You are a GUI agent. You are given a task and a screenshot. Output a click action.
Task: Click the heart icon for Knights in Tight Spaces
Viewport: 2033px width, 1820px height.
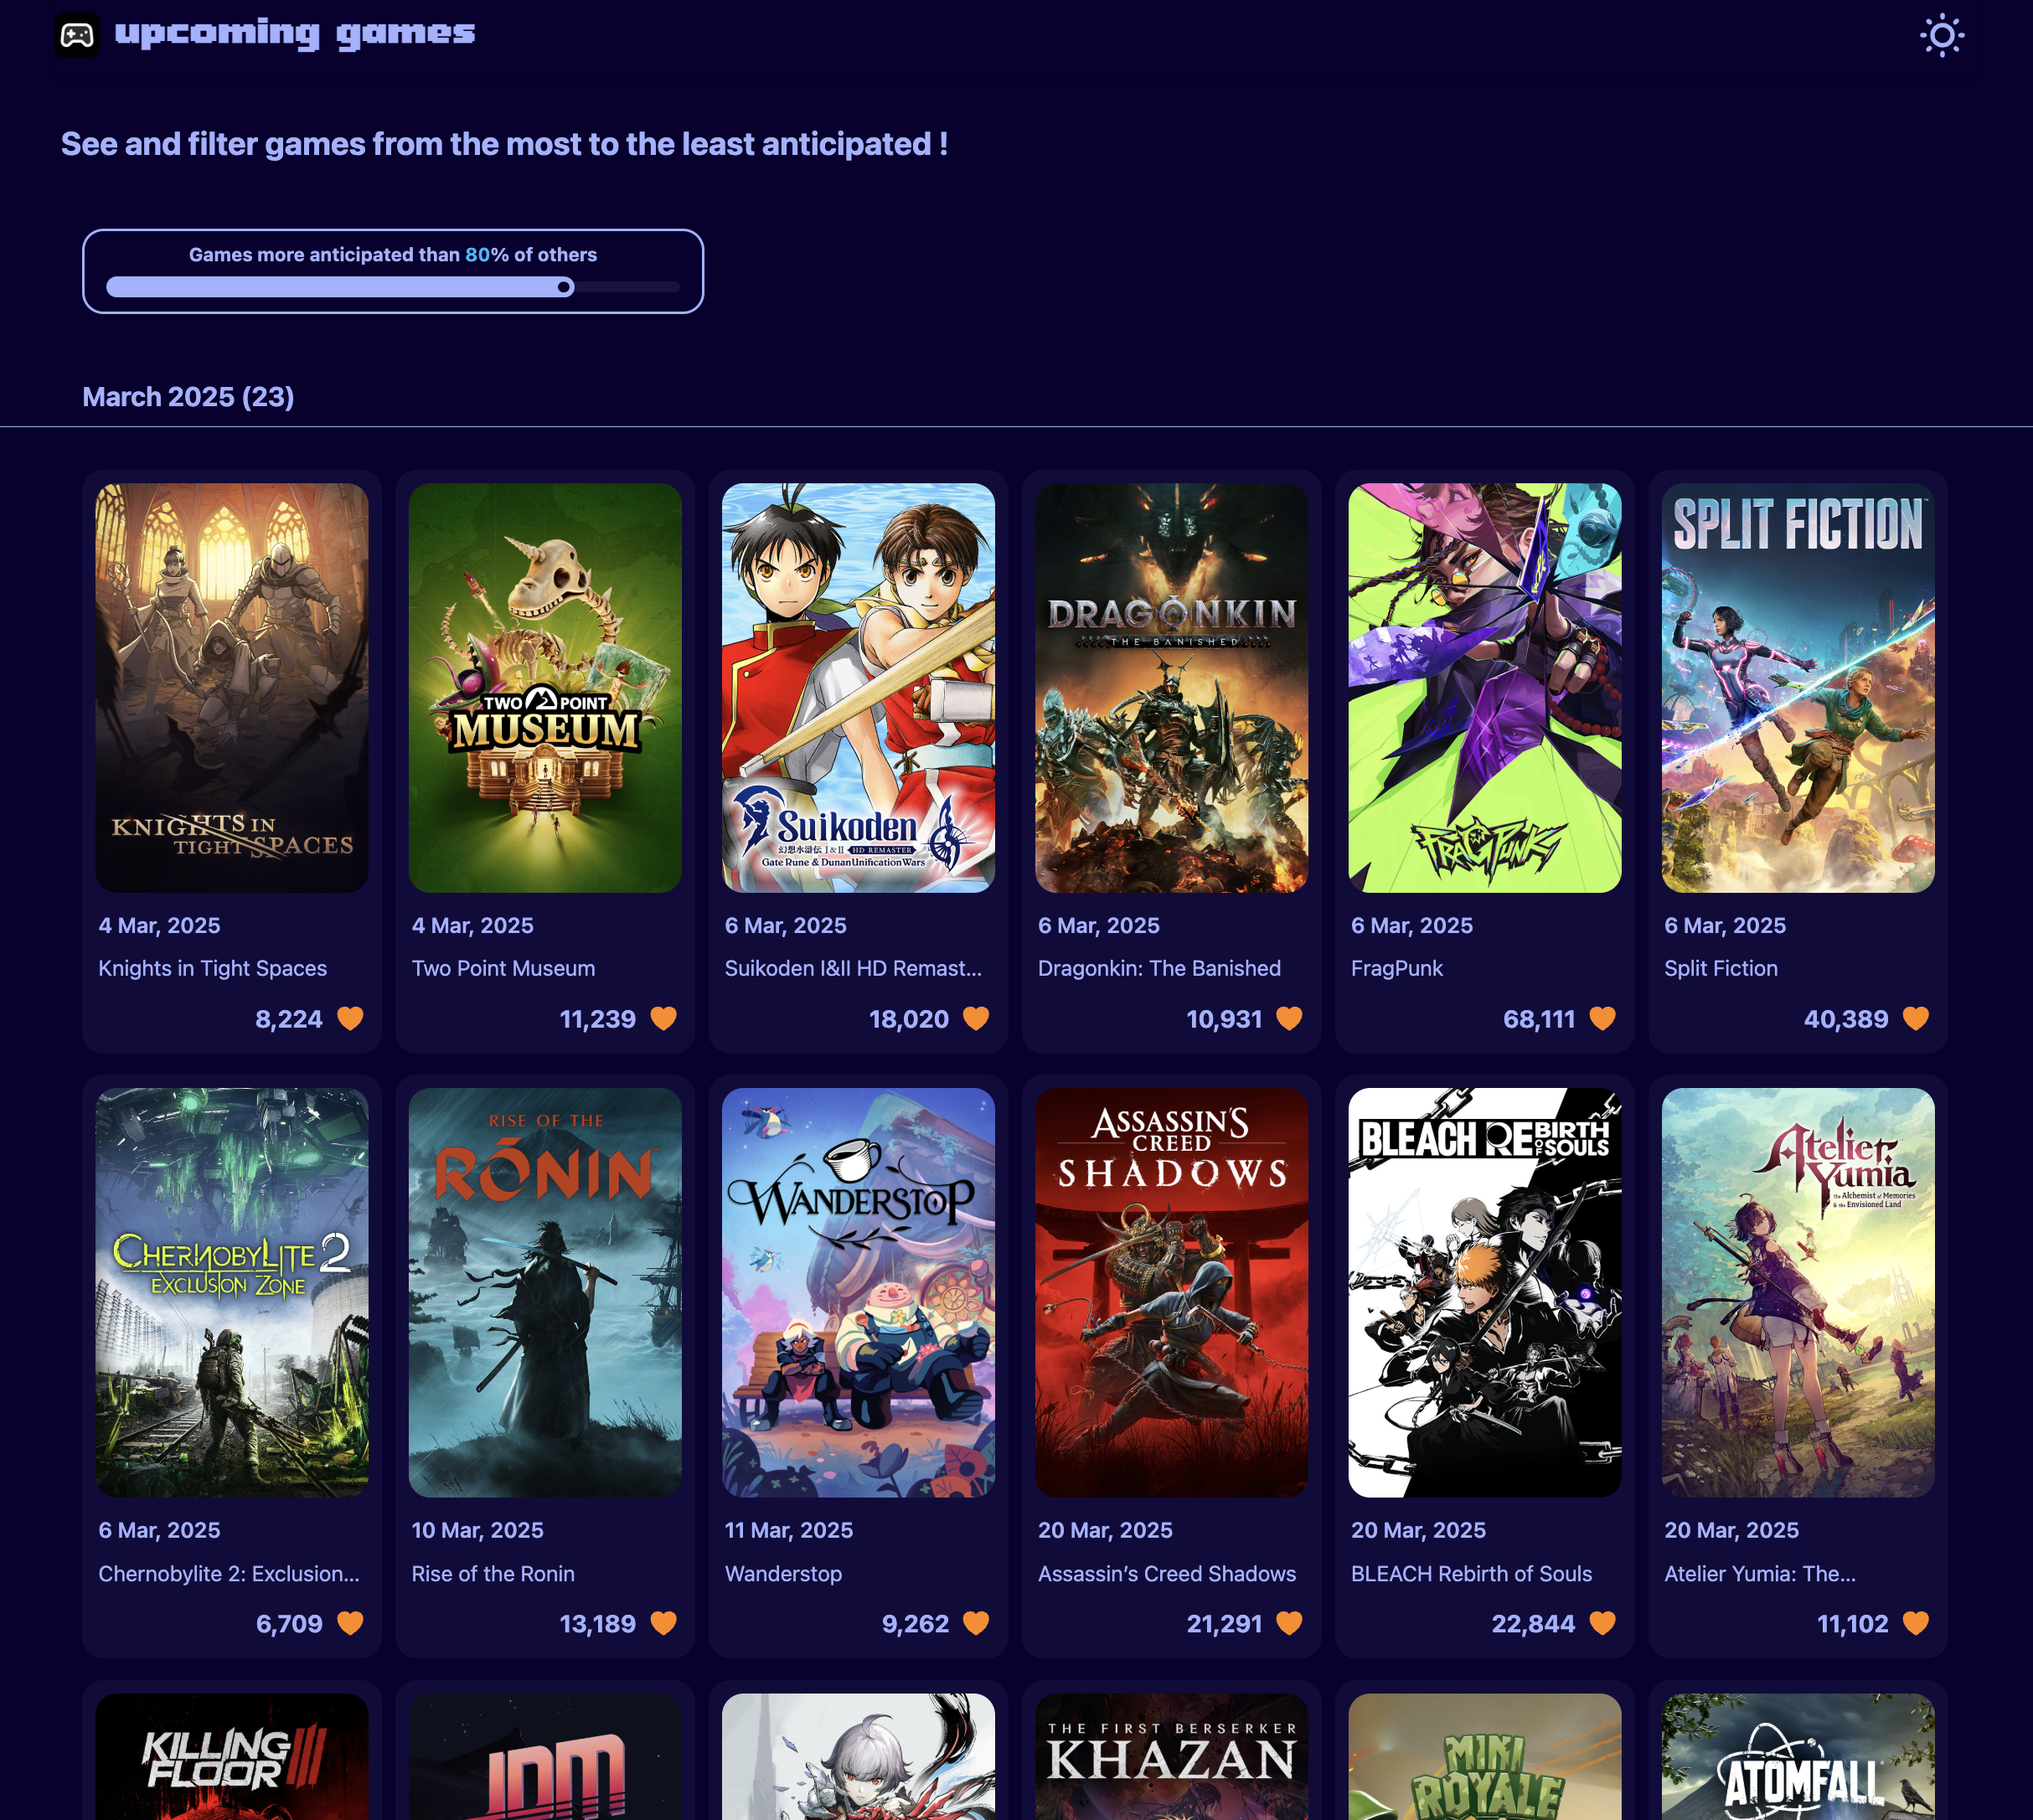[350, 1018]
